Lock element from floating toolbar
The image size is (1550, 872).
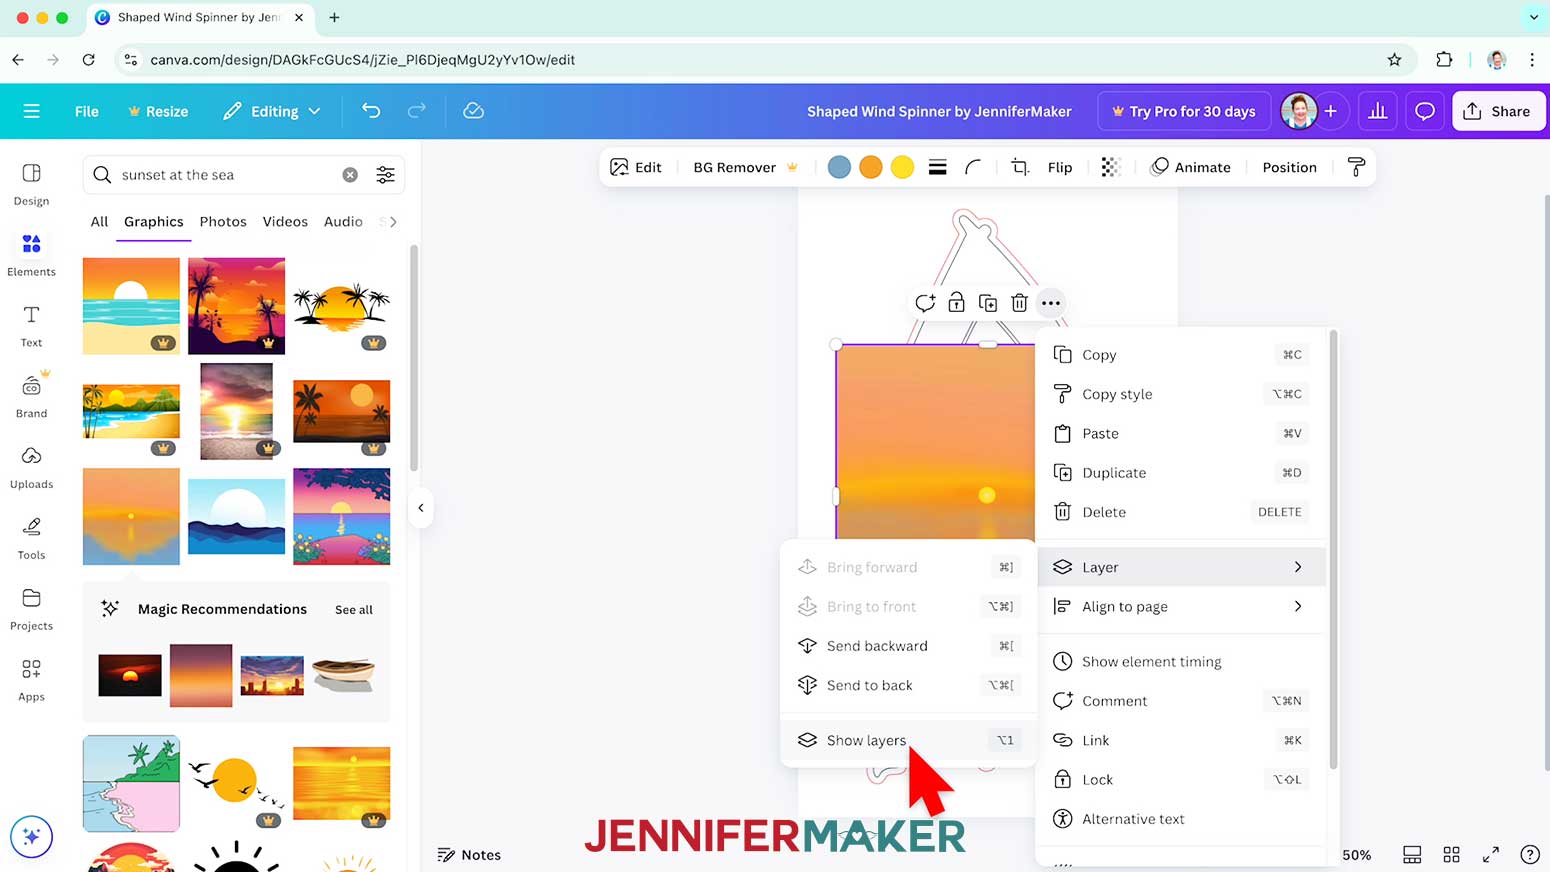point(956,303)
